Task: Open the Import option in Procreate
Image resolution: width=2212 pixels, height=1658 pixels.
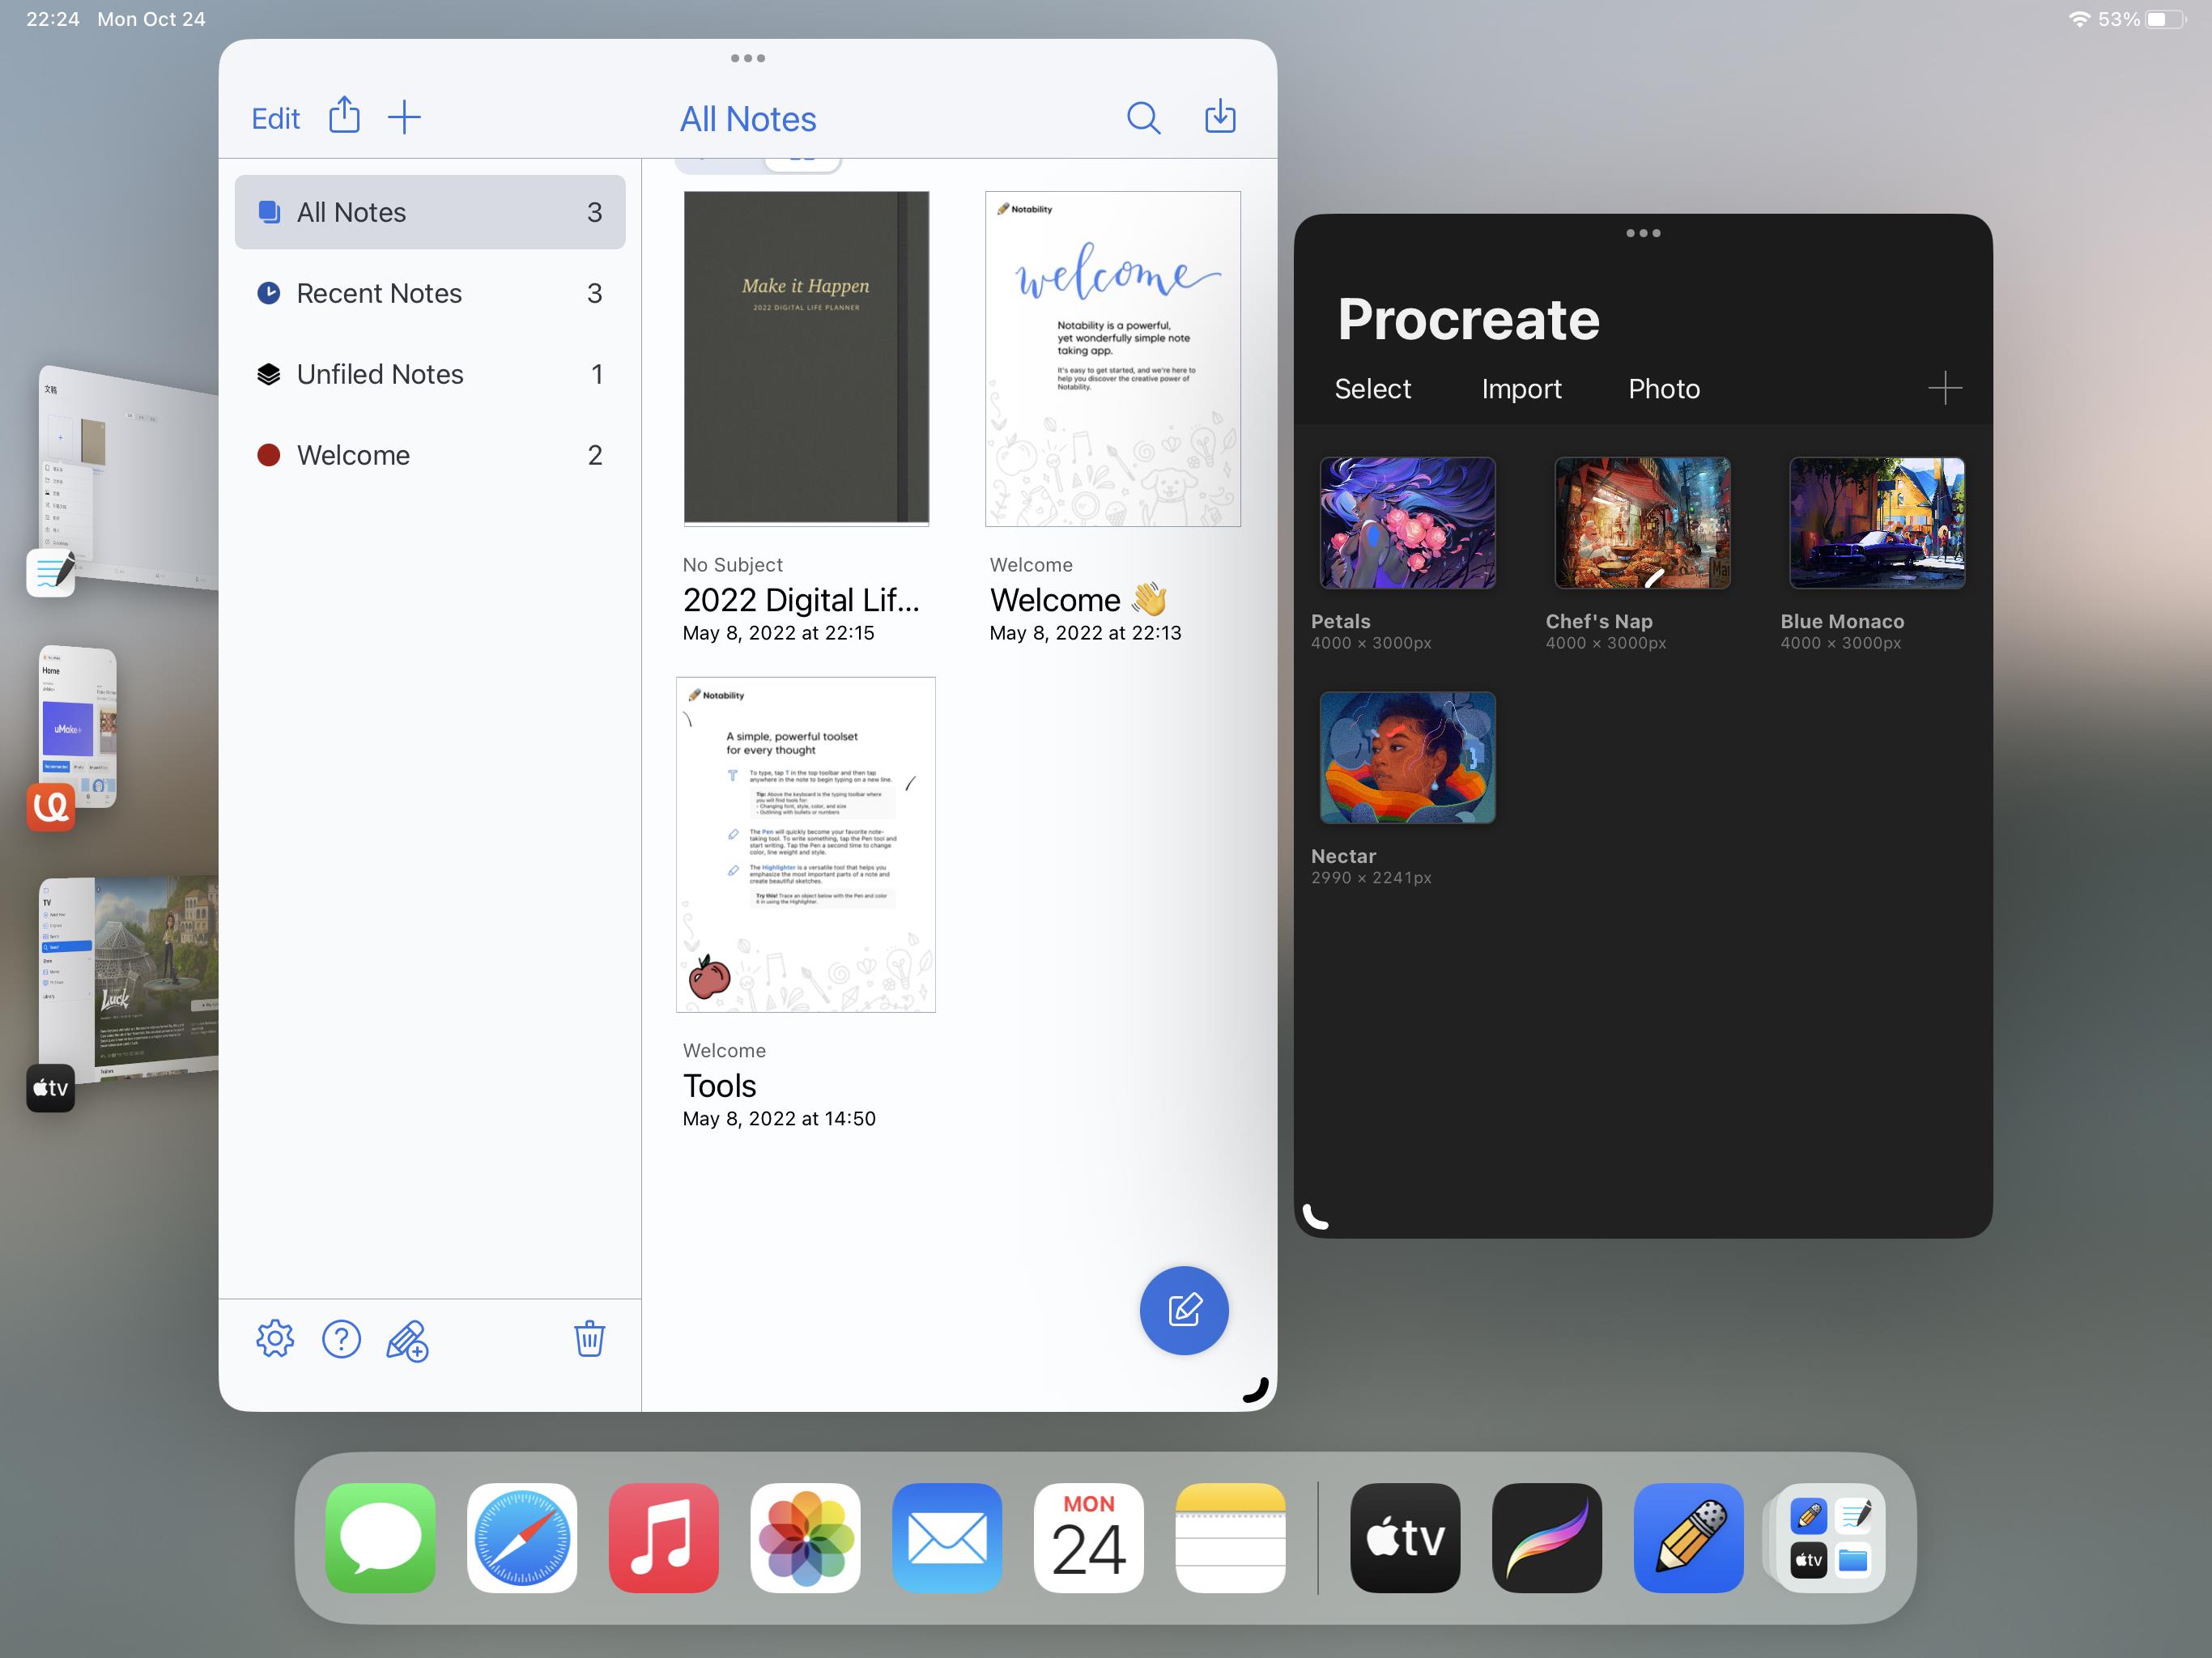Action: [x=1521, y=389]
